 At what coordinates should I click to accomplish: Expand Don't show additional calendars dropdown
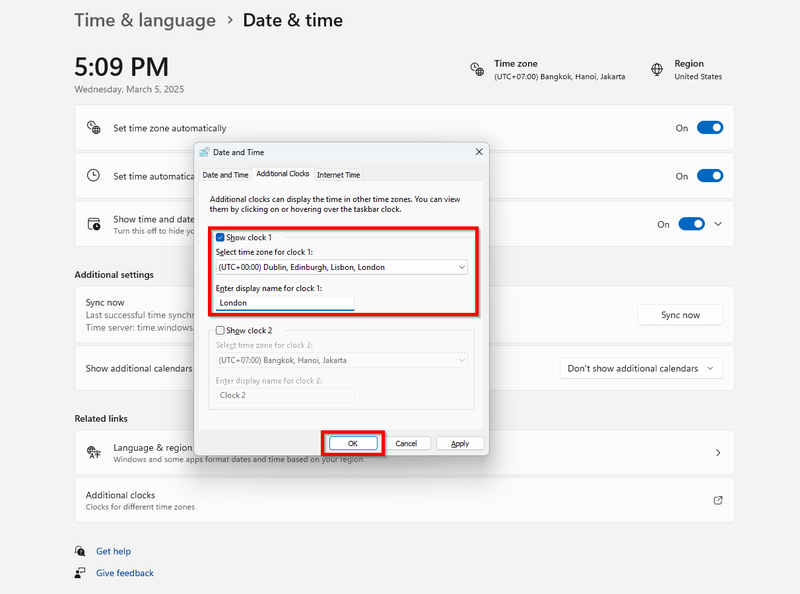pos(641,368)
